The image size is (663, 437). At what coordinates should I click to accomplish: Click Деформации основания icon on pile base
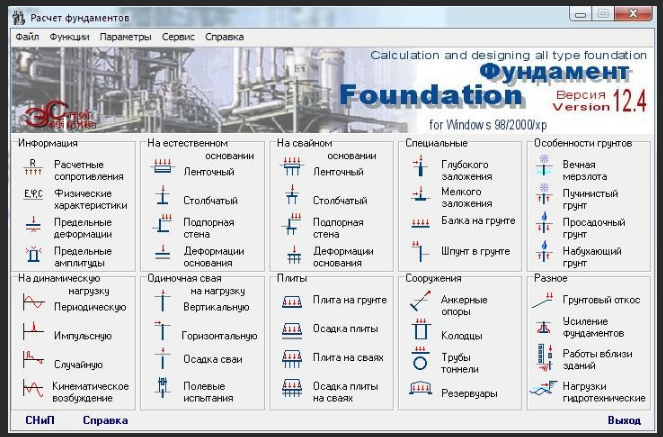coord(294,255)
